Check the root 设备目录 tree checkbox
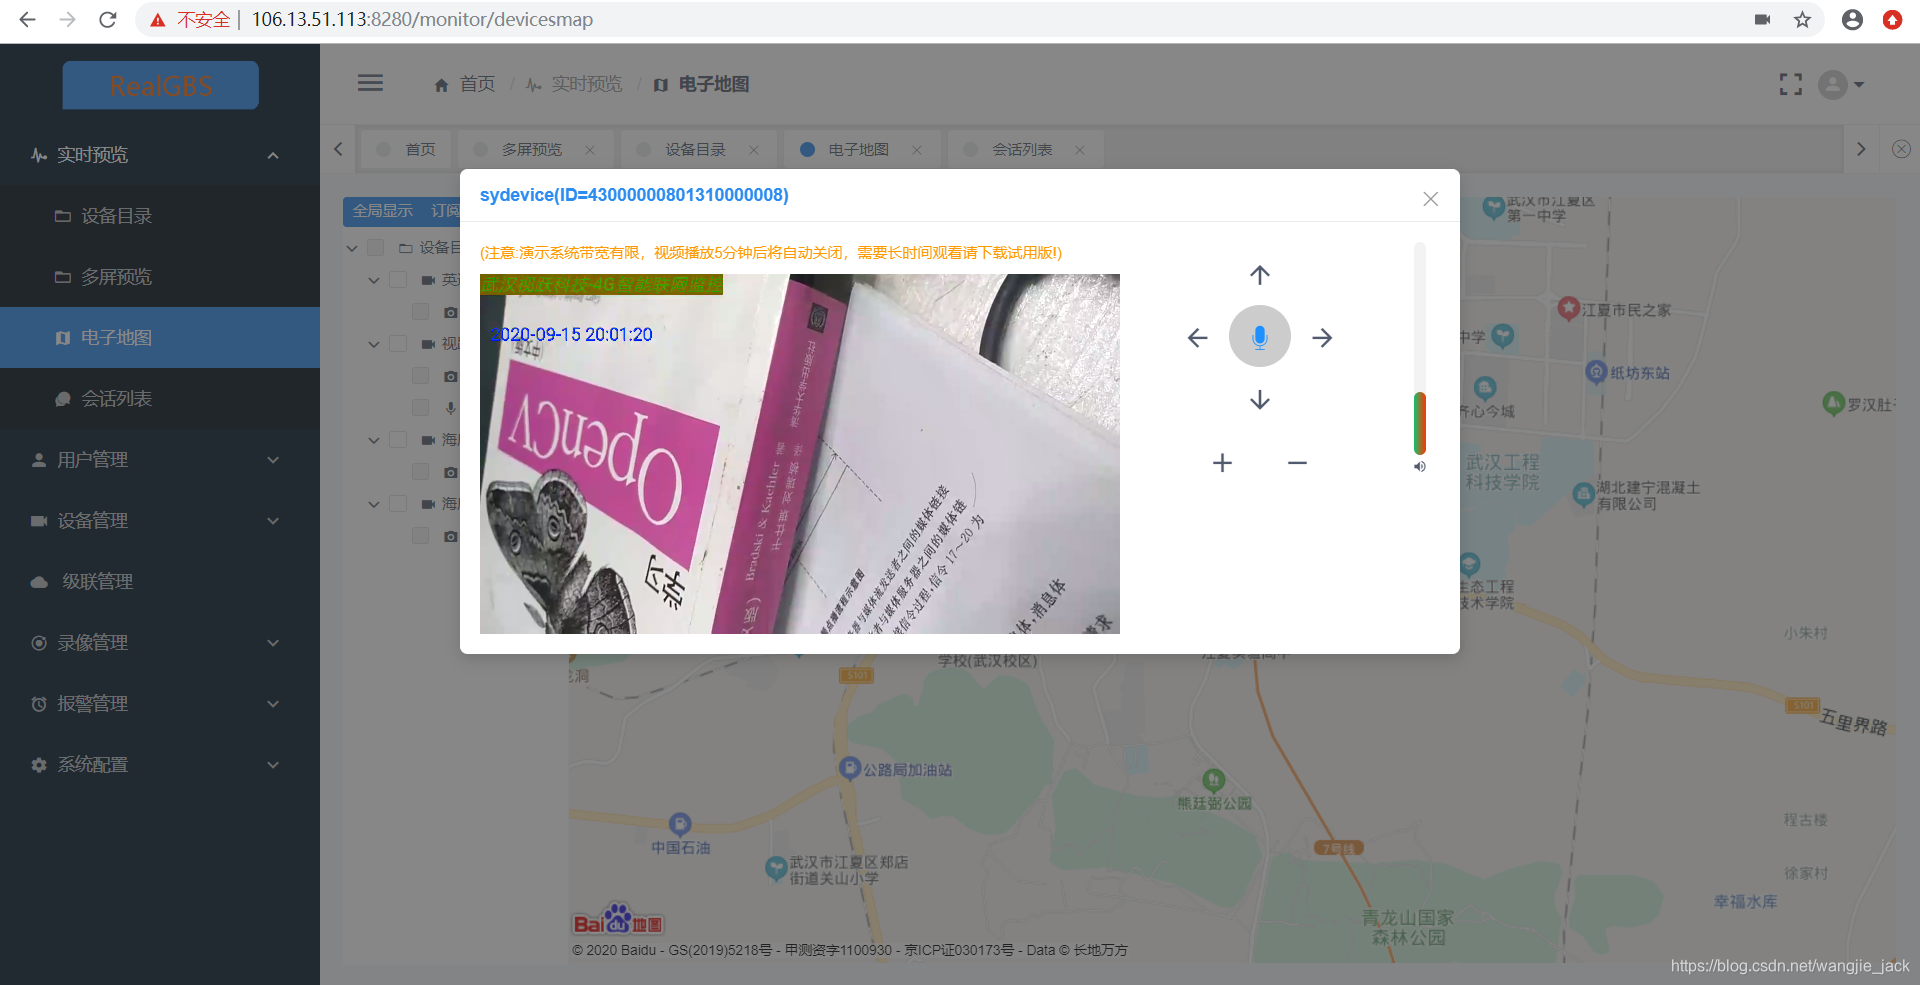Screen dimensions: 1920x985 pos(376,247)
